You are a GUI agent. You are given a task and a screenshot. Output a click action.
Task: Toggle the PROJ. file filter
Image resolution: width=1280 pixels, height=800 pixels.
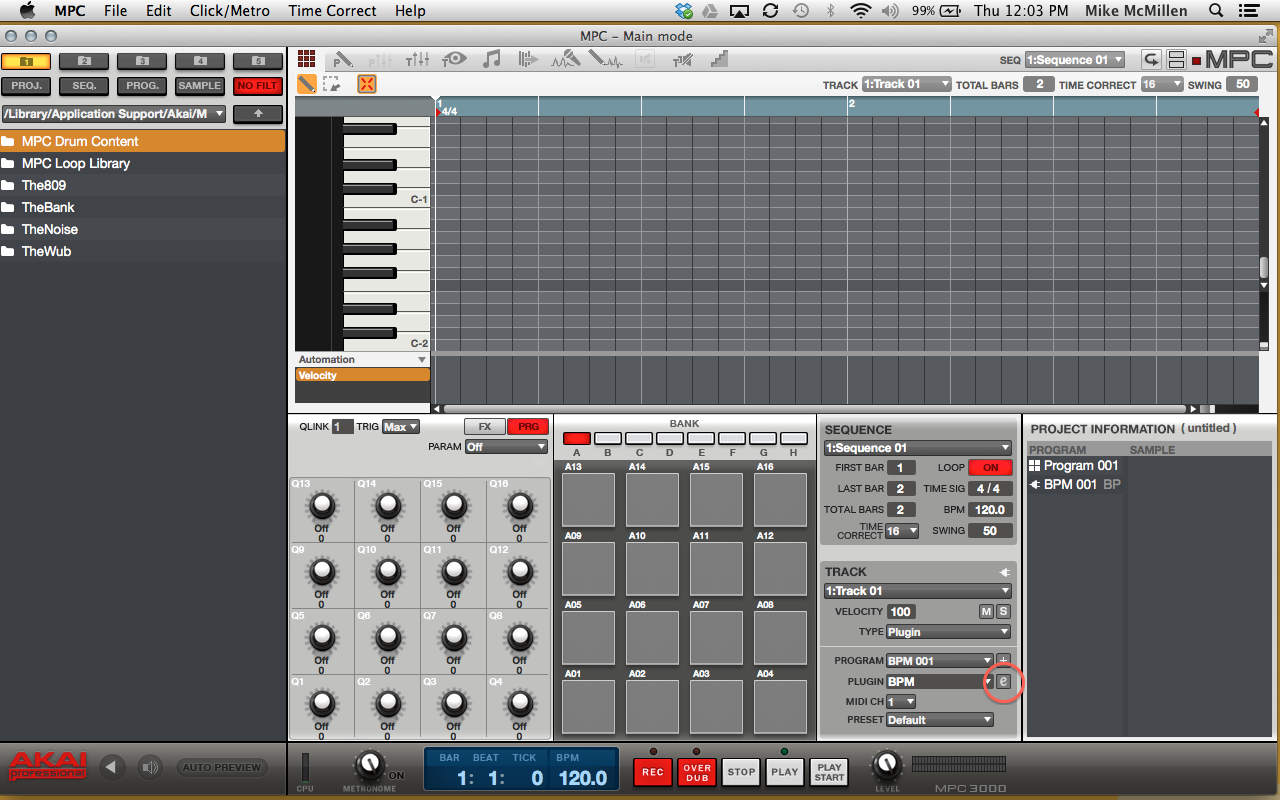(x=26, y=86)
